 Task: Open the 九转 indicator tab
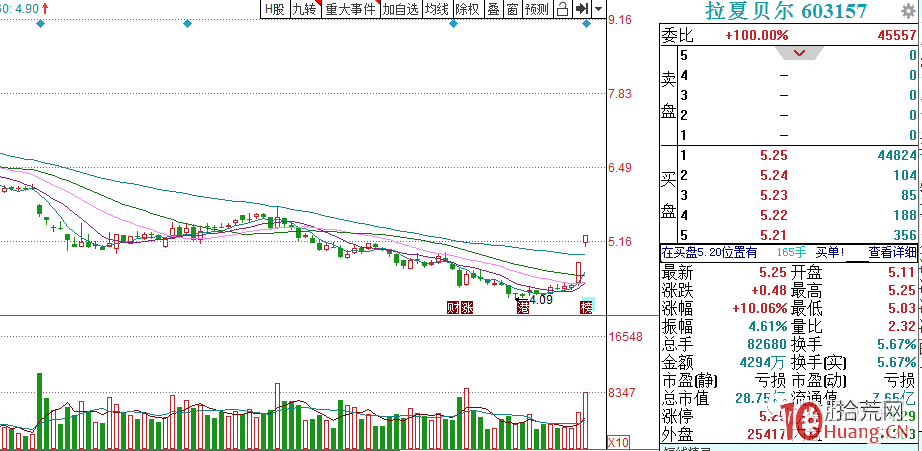(x=306, y=9)
